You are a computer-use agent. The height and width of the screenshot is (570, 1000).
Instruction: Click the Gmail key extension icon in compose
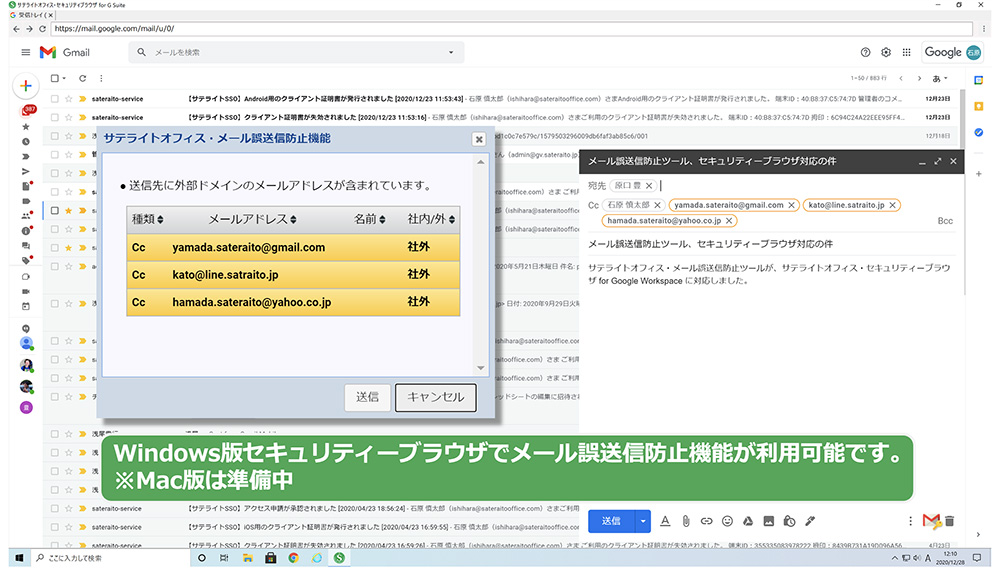tap(932, 521)
